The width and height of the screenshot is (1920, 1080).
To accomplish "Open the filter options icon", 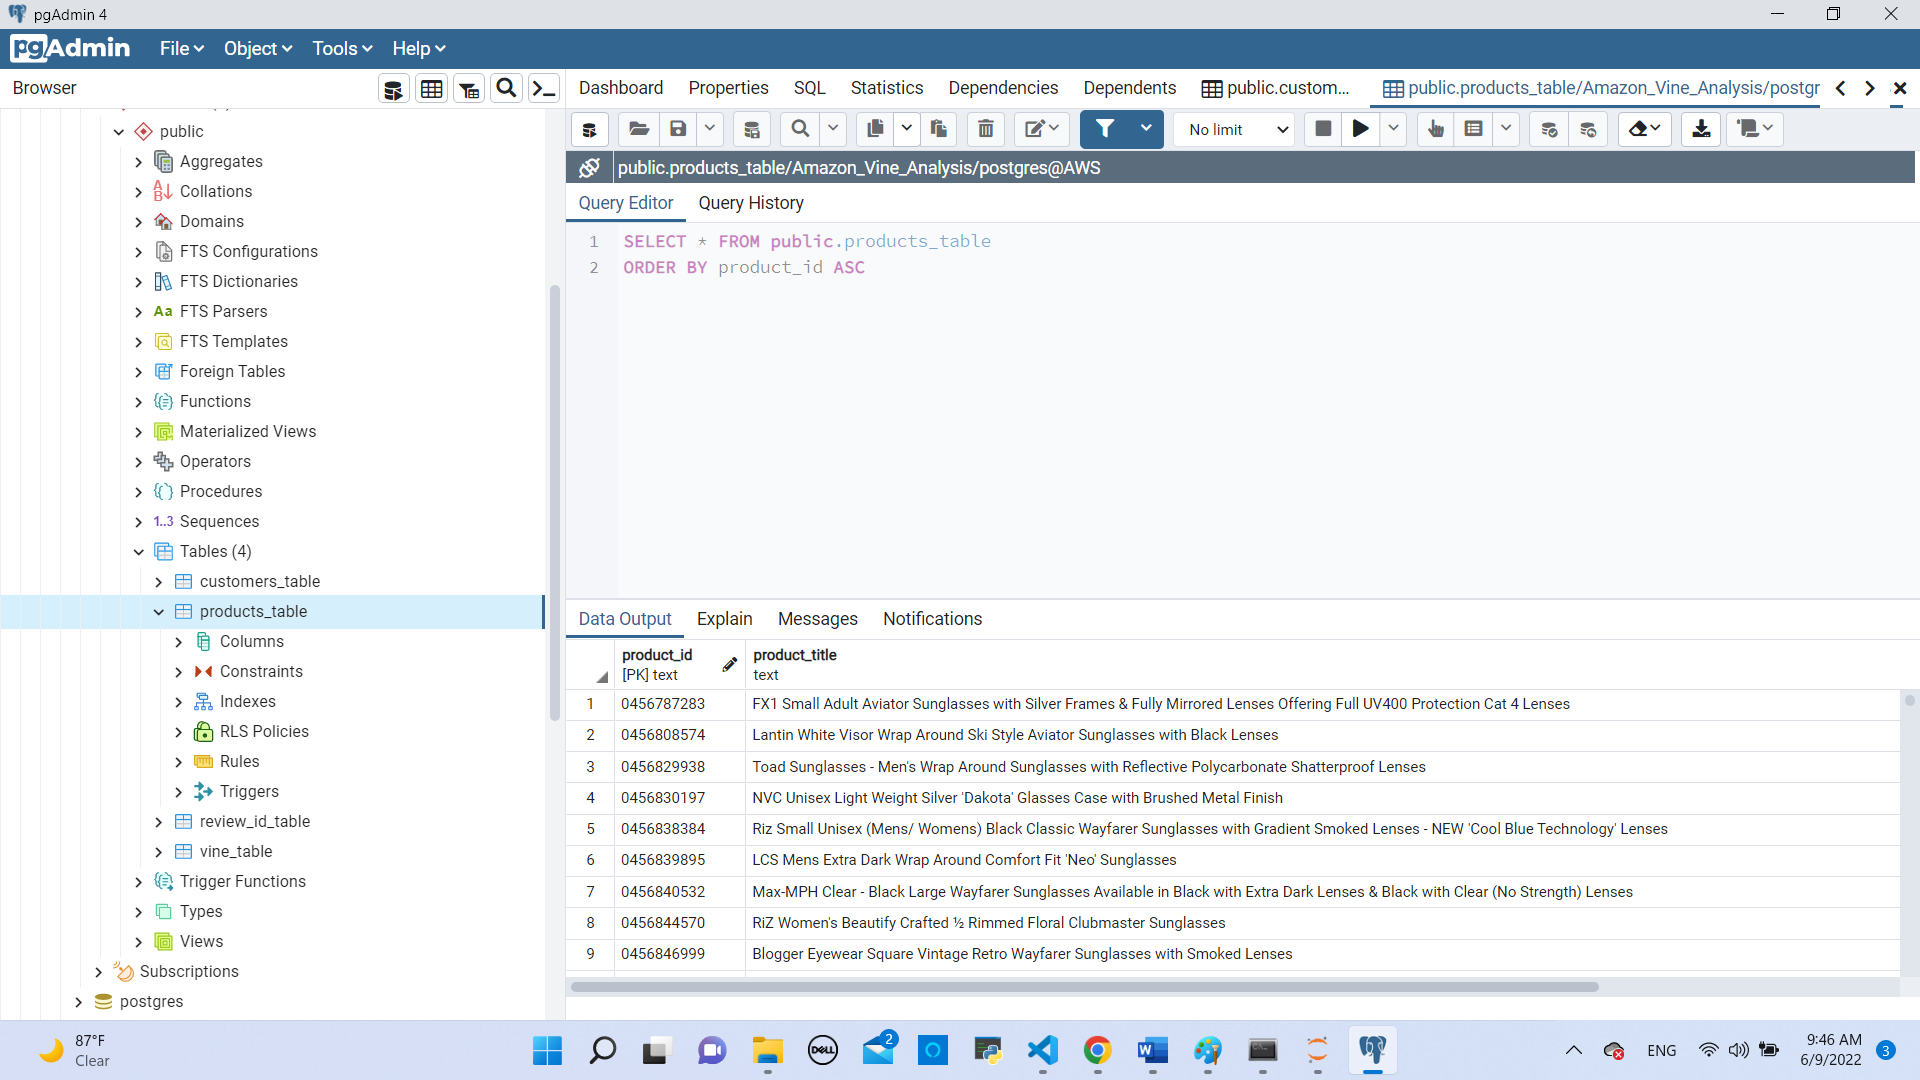I will point(1105,129).
